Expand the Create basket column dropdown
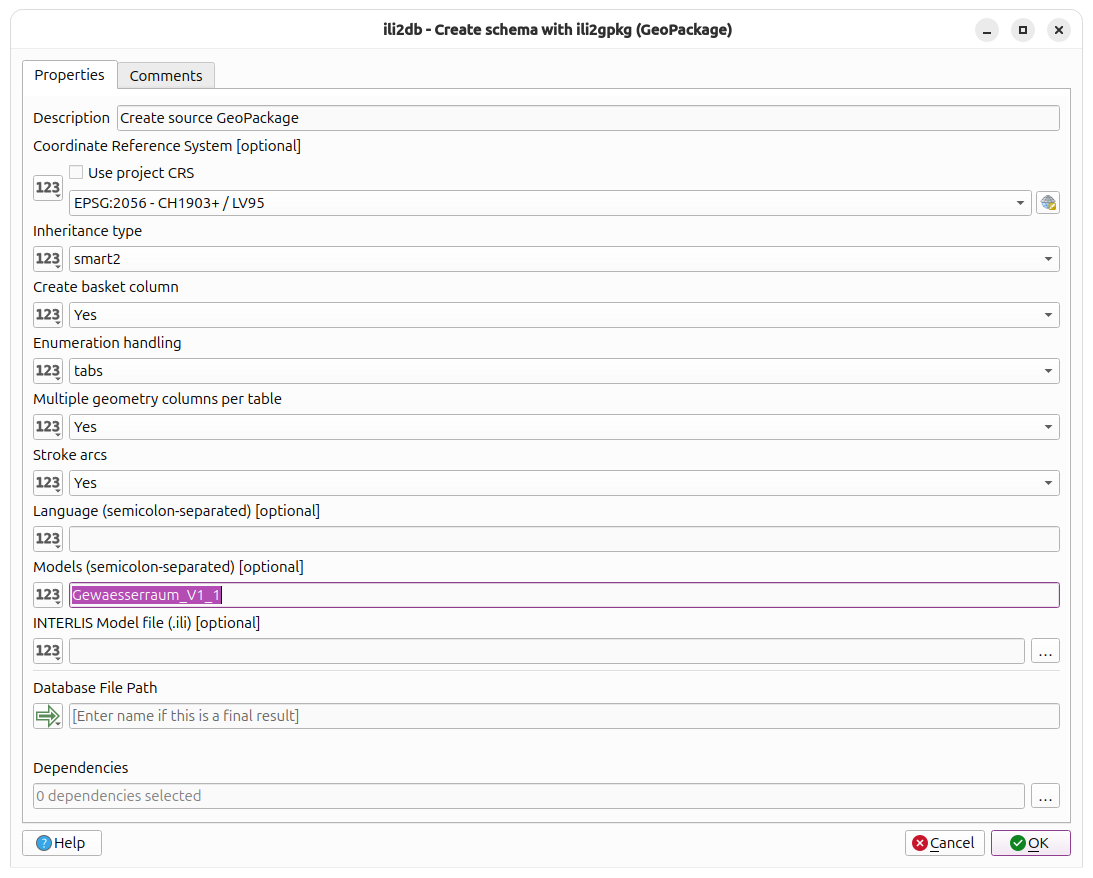 pyautogui.click(x=564, y=315)
